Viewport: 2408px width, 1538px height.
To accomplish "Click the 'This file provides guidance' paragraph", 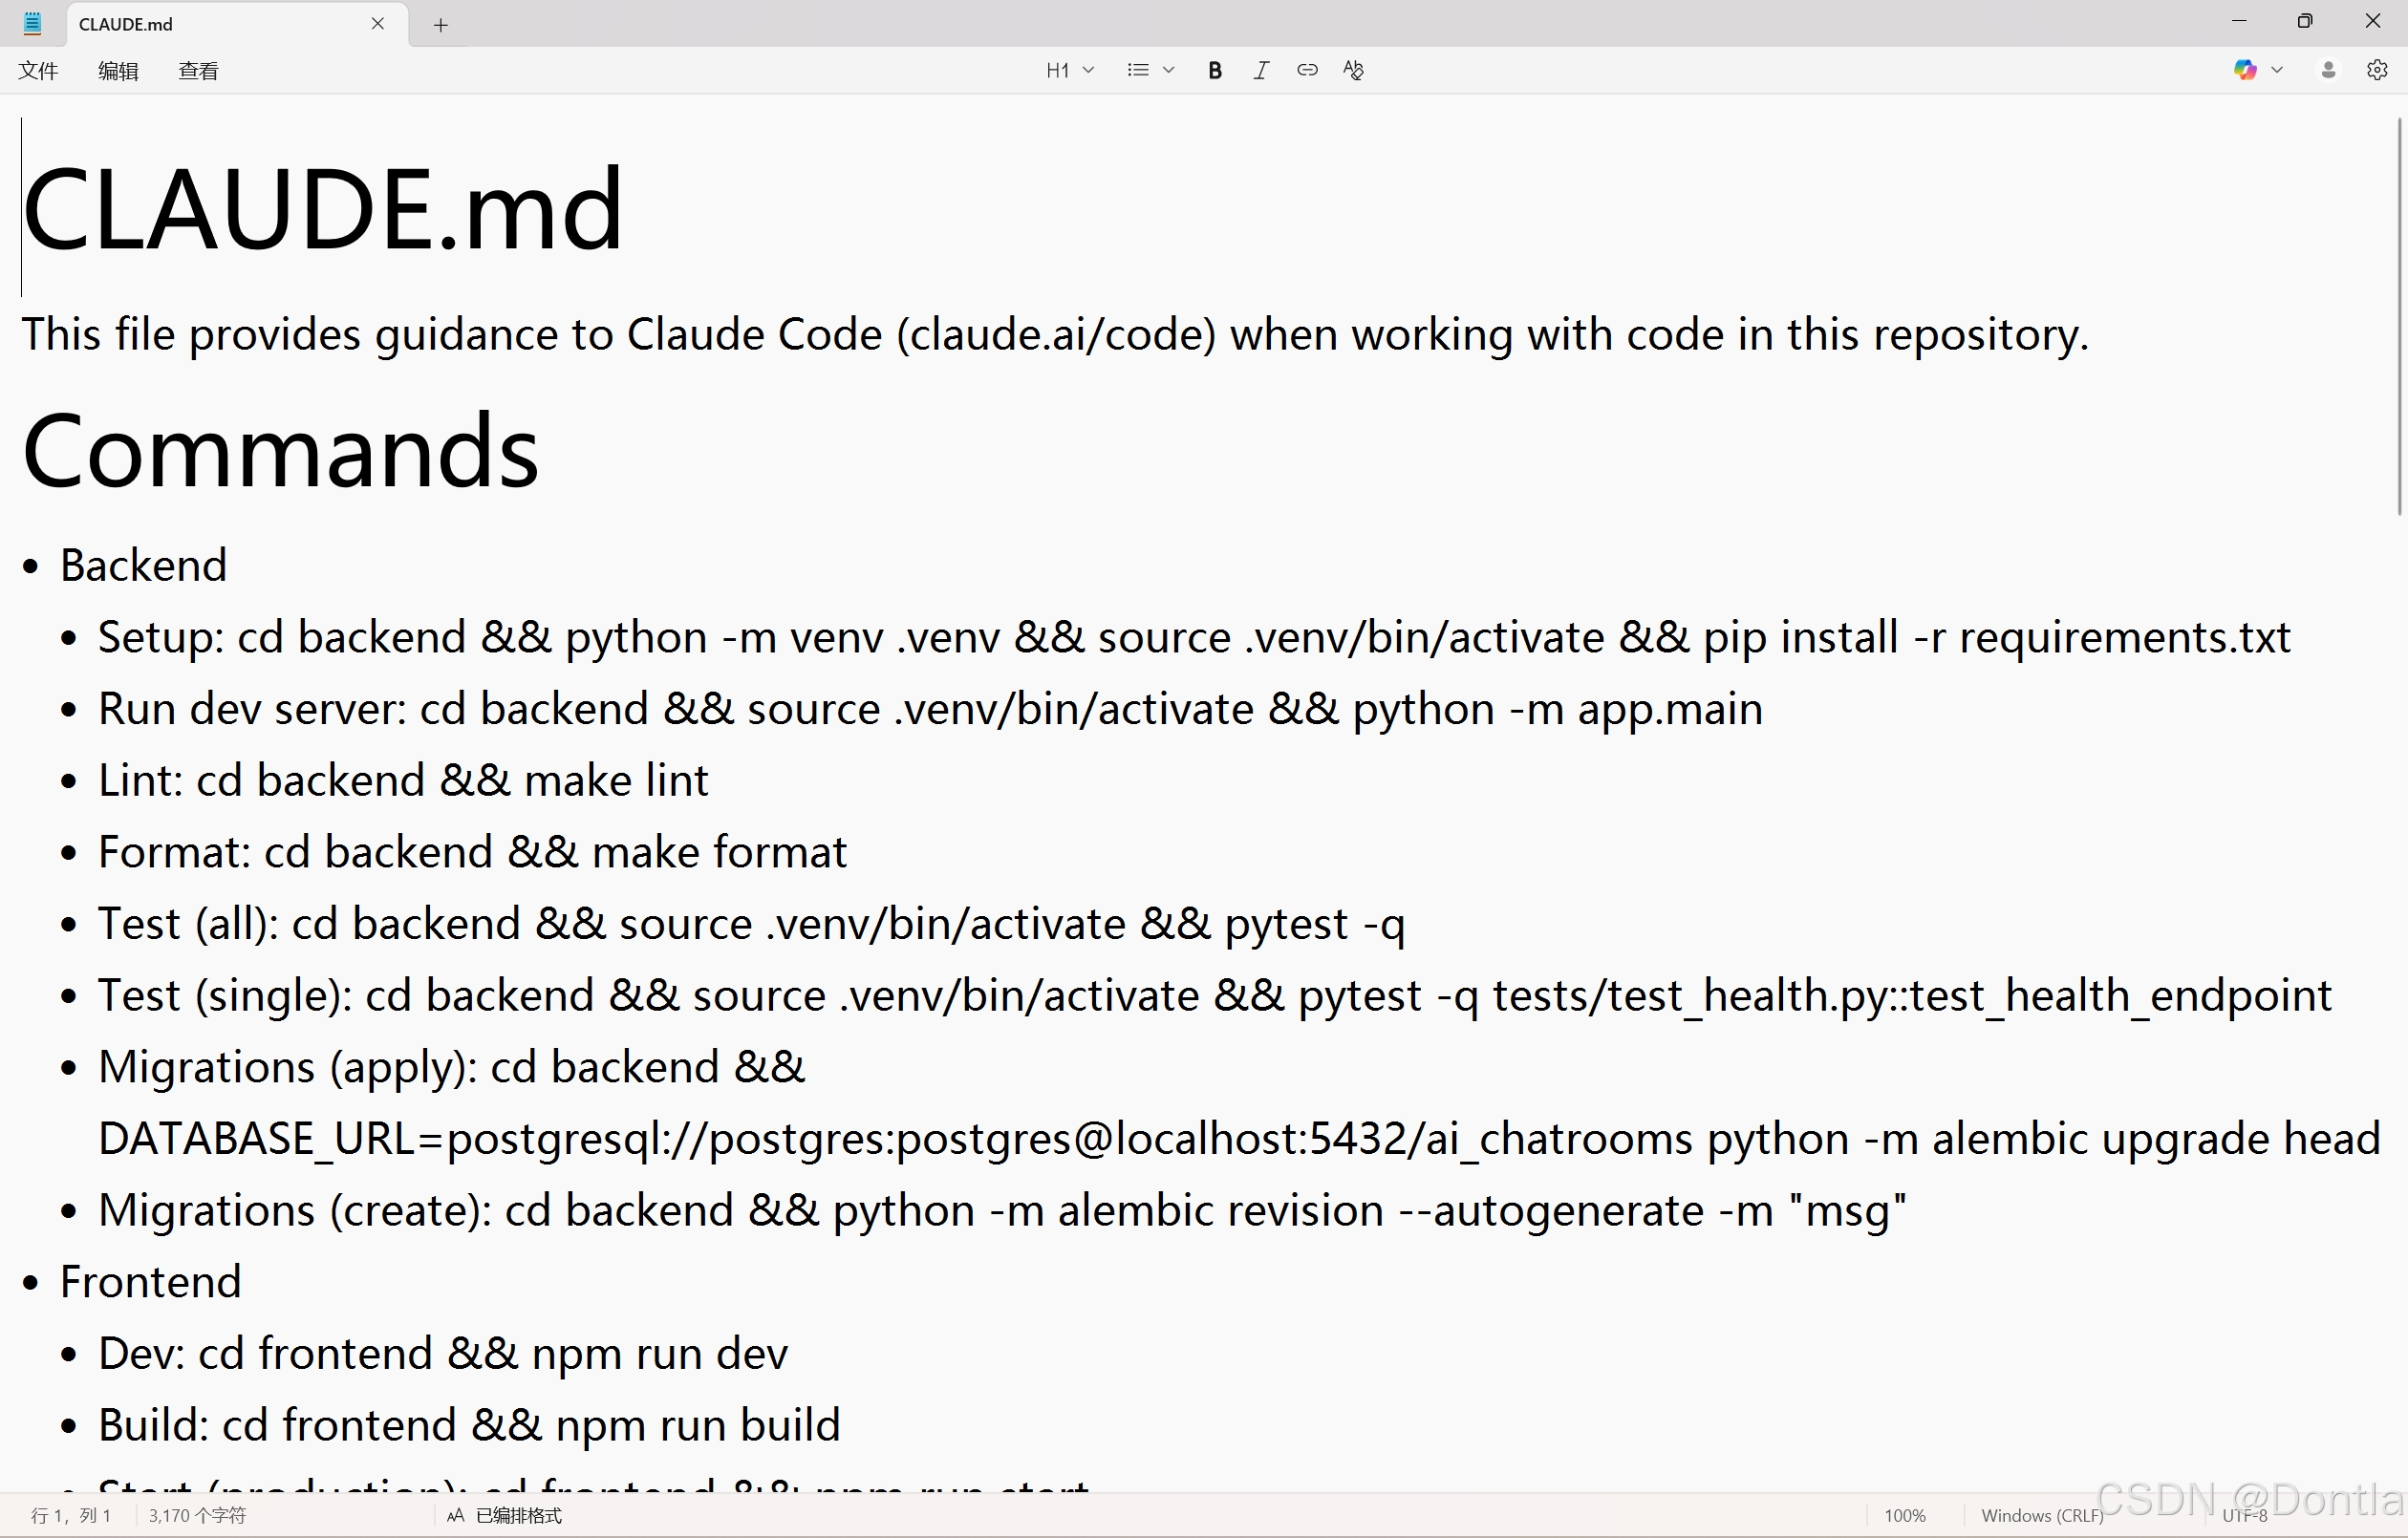I will click(1055, 334).
